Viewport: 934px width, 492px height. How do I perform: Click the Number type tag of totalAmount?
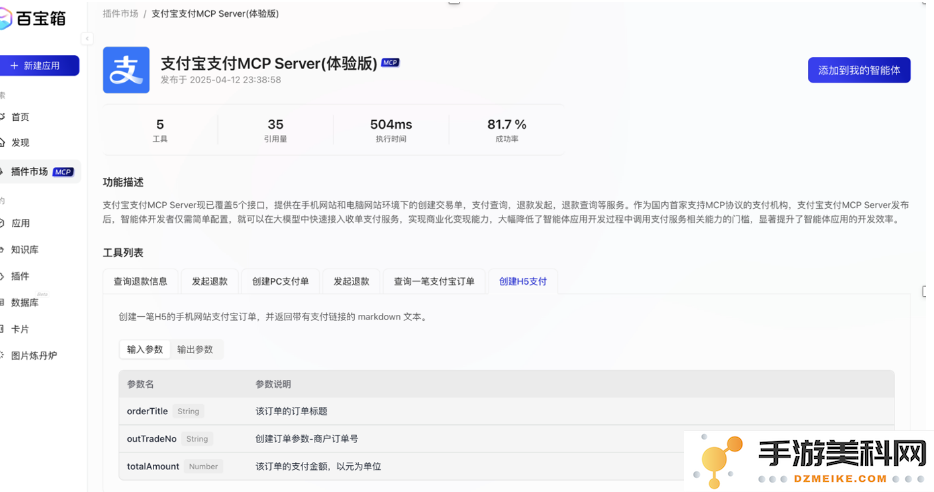point(203,466)
